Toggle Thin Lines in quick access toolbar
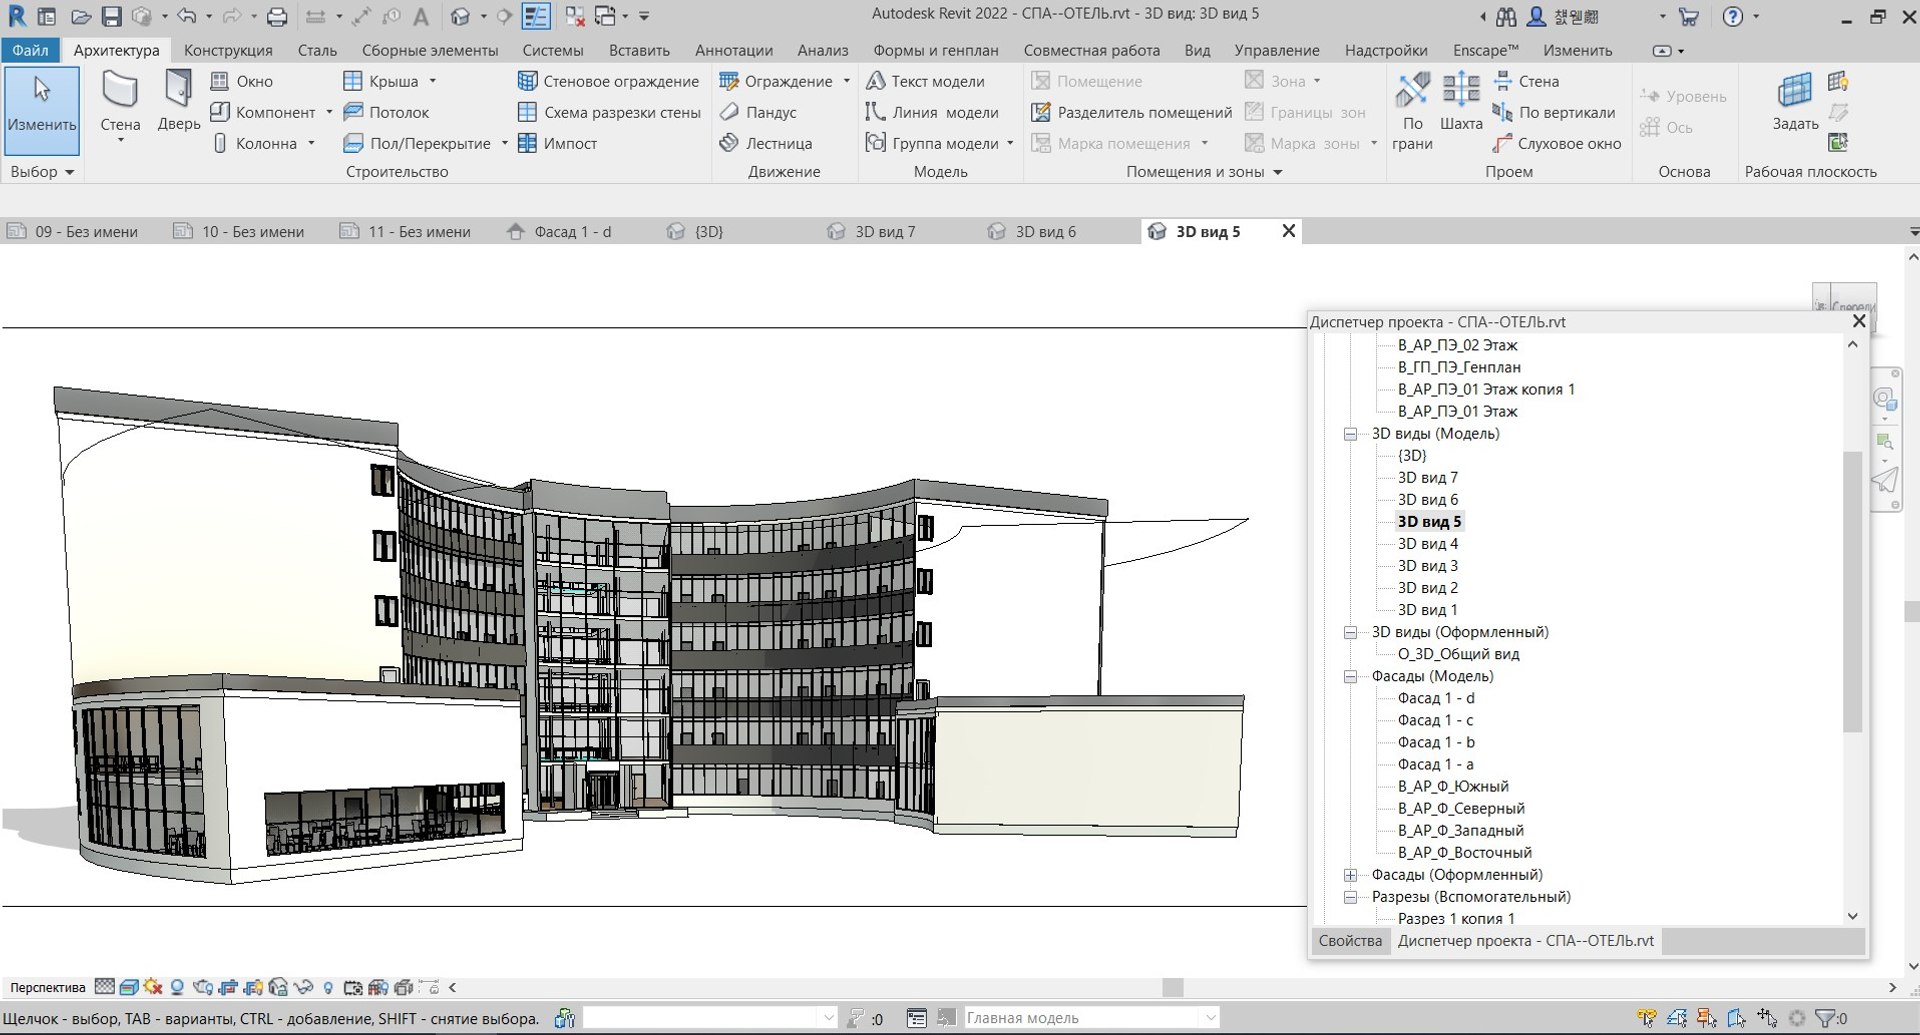Image resolution: width=1920 pixels, height=1035 pixels. (536, 16)
